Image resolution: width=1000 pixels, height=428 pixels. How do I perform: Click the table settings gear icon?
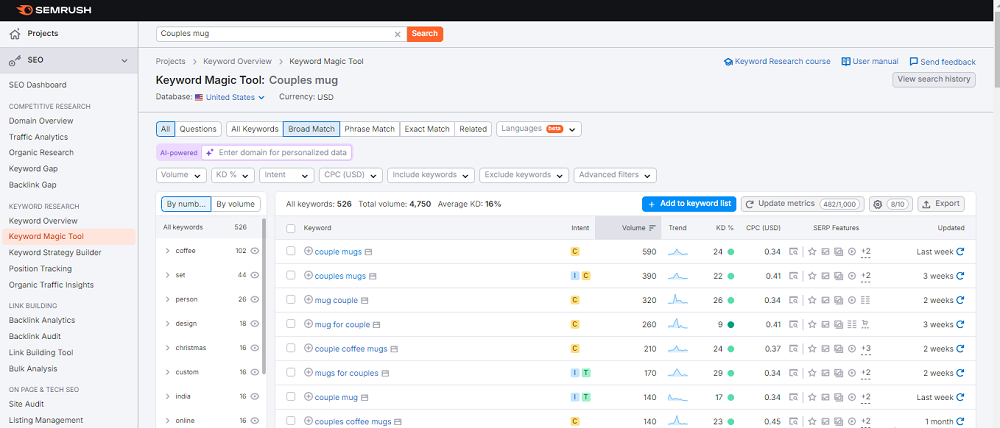(x=877, y=204)
